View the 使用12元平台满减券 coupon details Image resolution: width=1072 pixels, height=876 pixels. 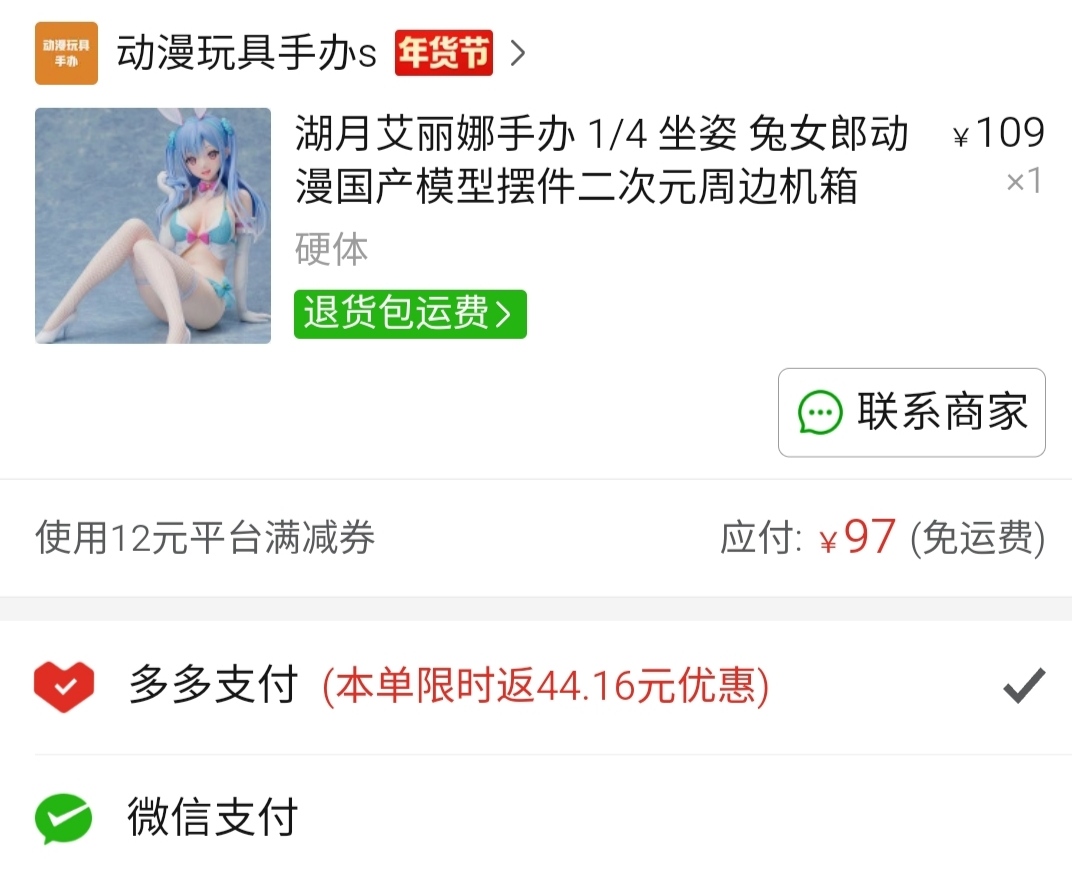pyautogui.click(x=205, y=537)
